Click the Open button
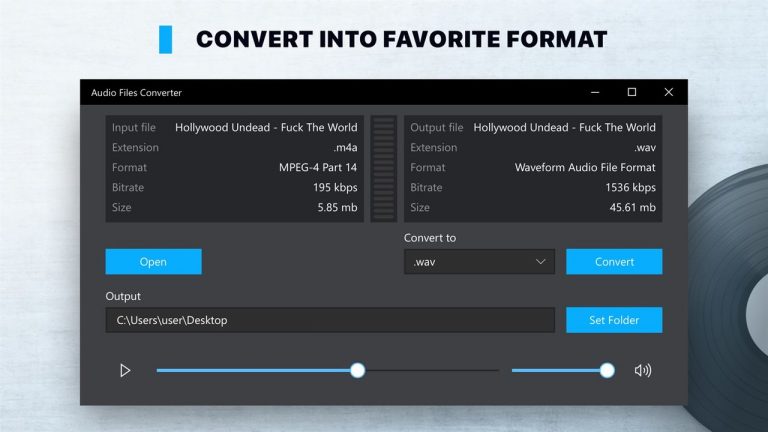 [153, 262]
